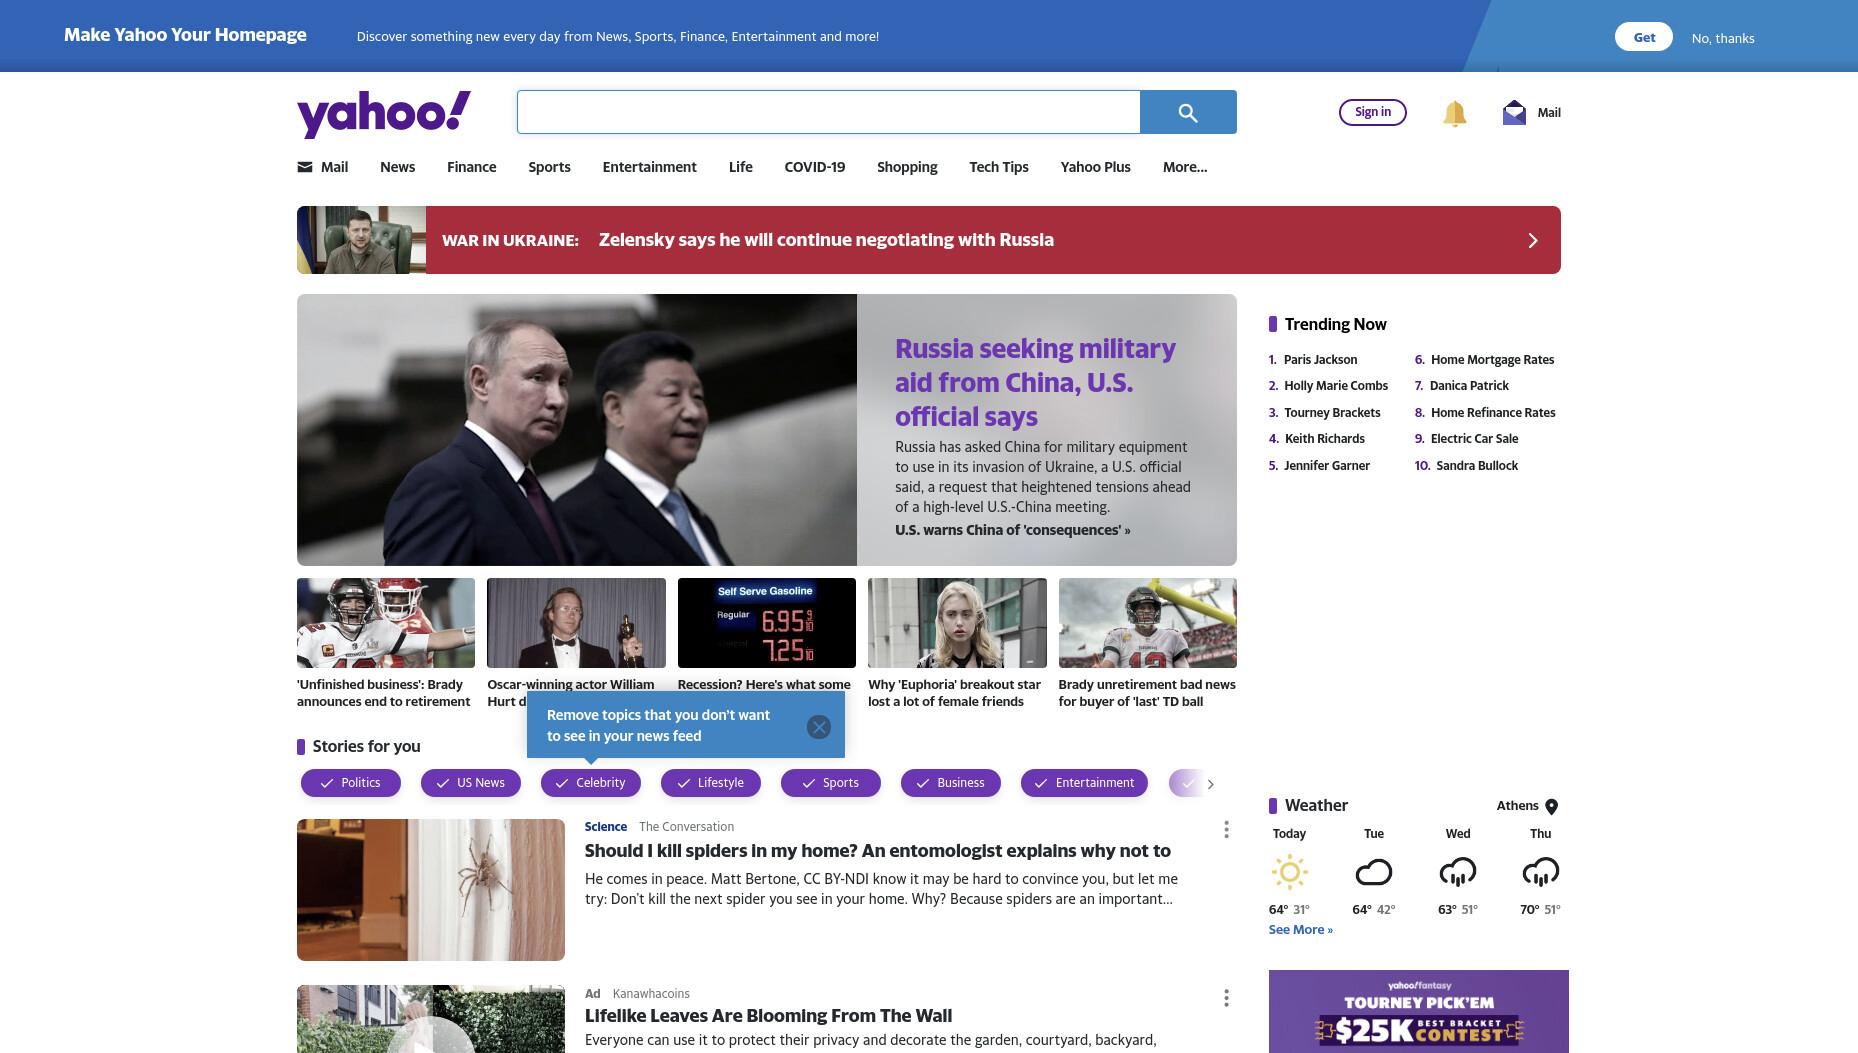
Task: Click the web search input field
Action: click(828, 112)
